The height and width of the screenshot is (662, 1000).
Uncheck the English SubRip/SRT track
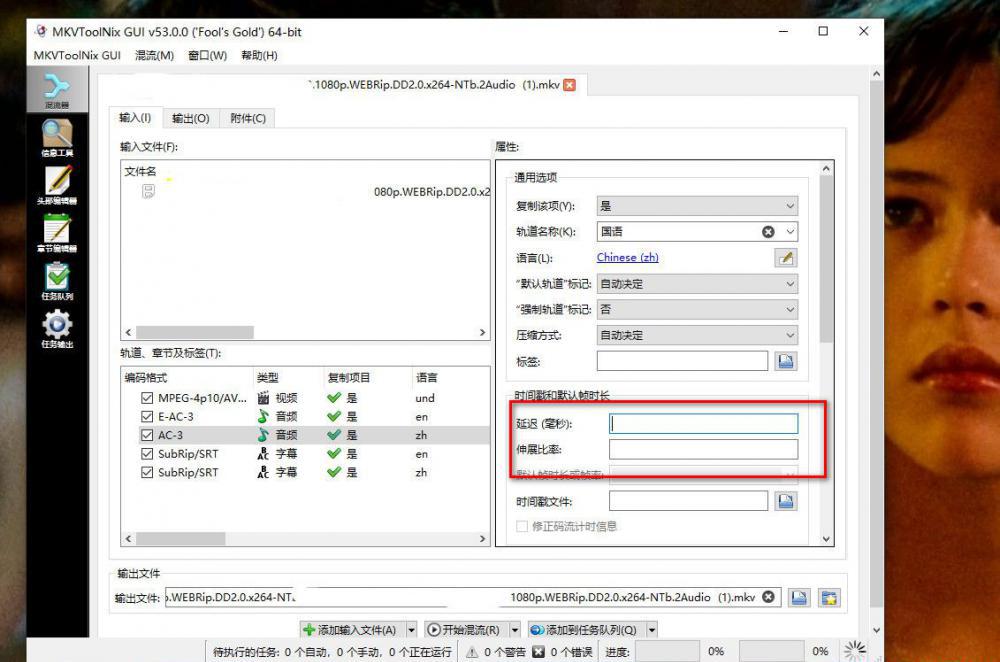[x=147, y=453]
